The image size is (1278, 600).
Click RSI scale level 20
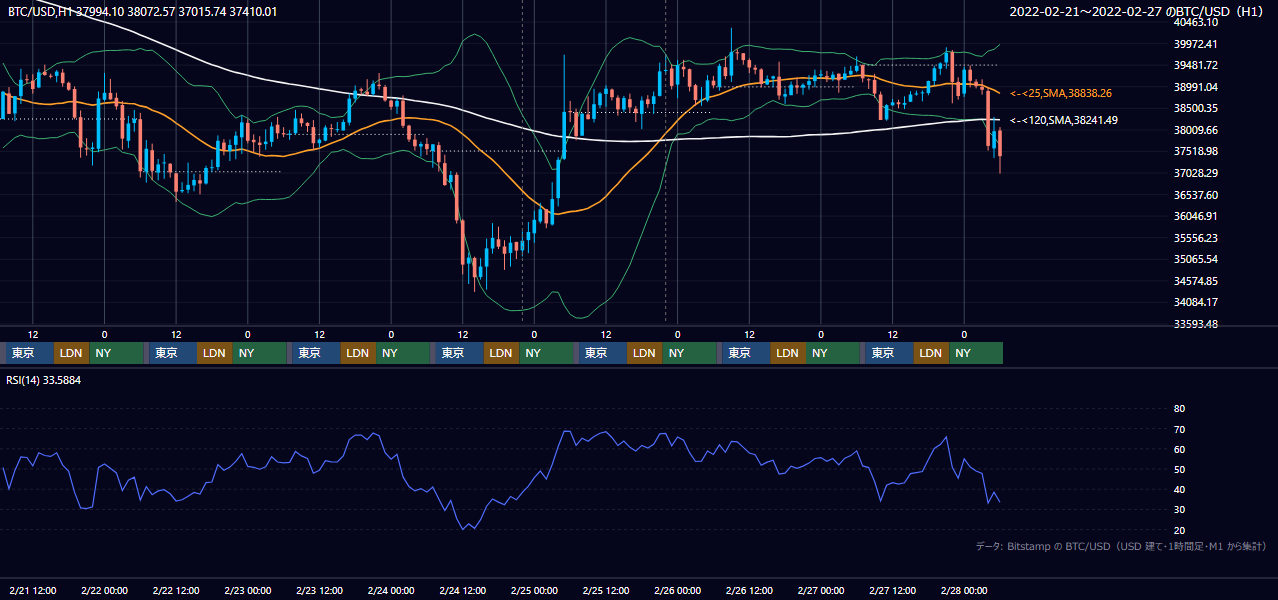[x=1179, y=531]
